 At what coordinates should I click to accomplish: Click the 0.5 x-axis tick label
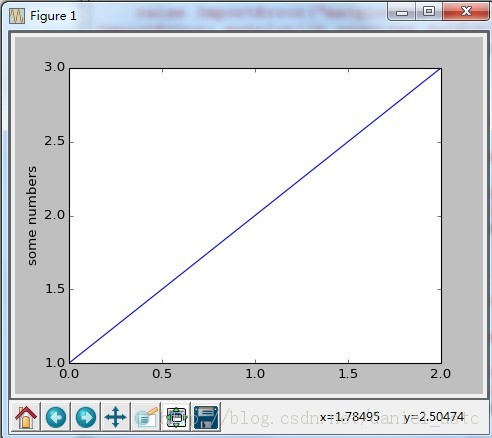(162, 374)
